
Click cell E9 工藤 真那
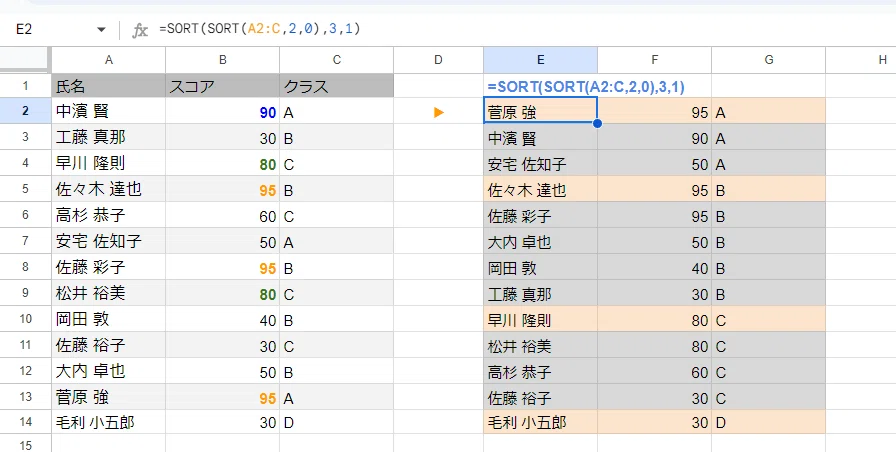pos(541,294)
